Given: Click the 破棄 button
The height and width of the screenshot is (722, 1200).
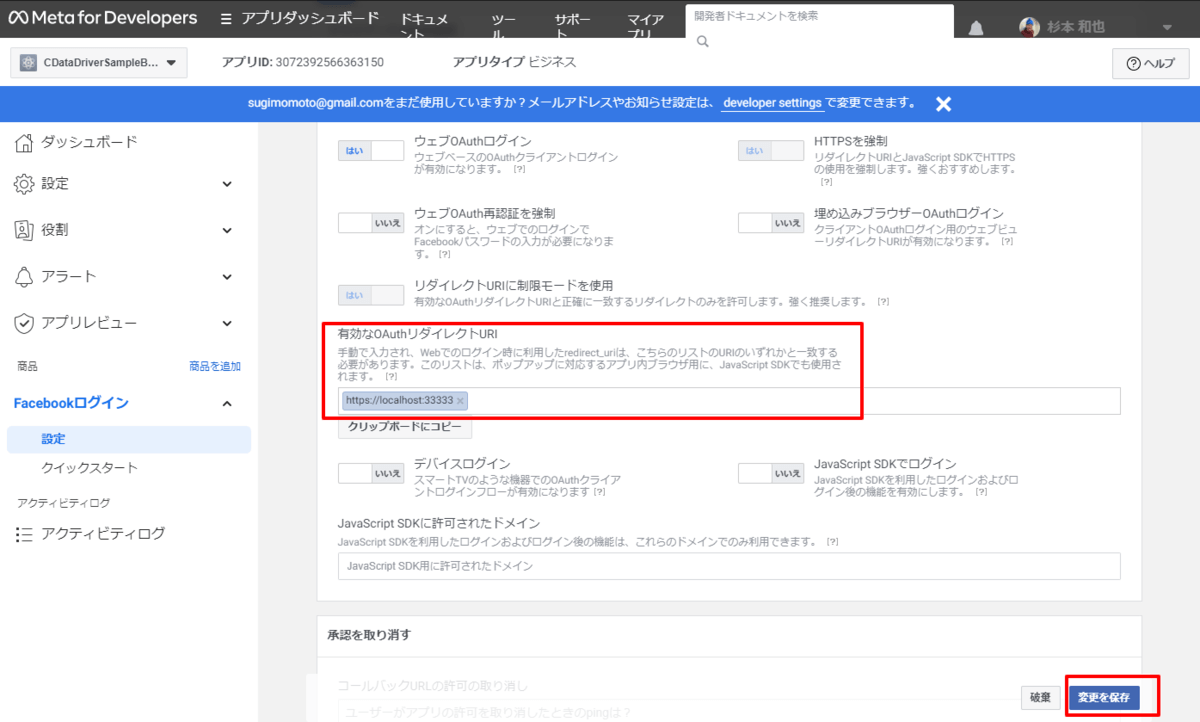Looking at the screenshot, I should click(x=1040, y=698).
